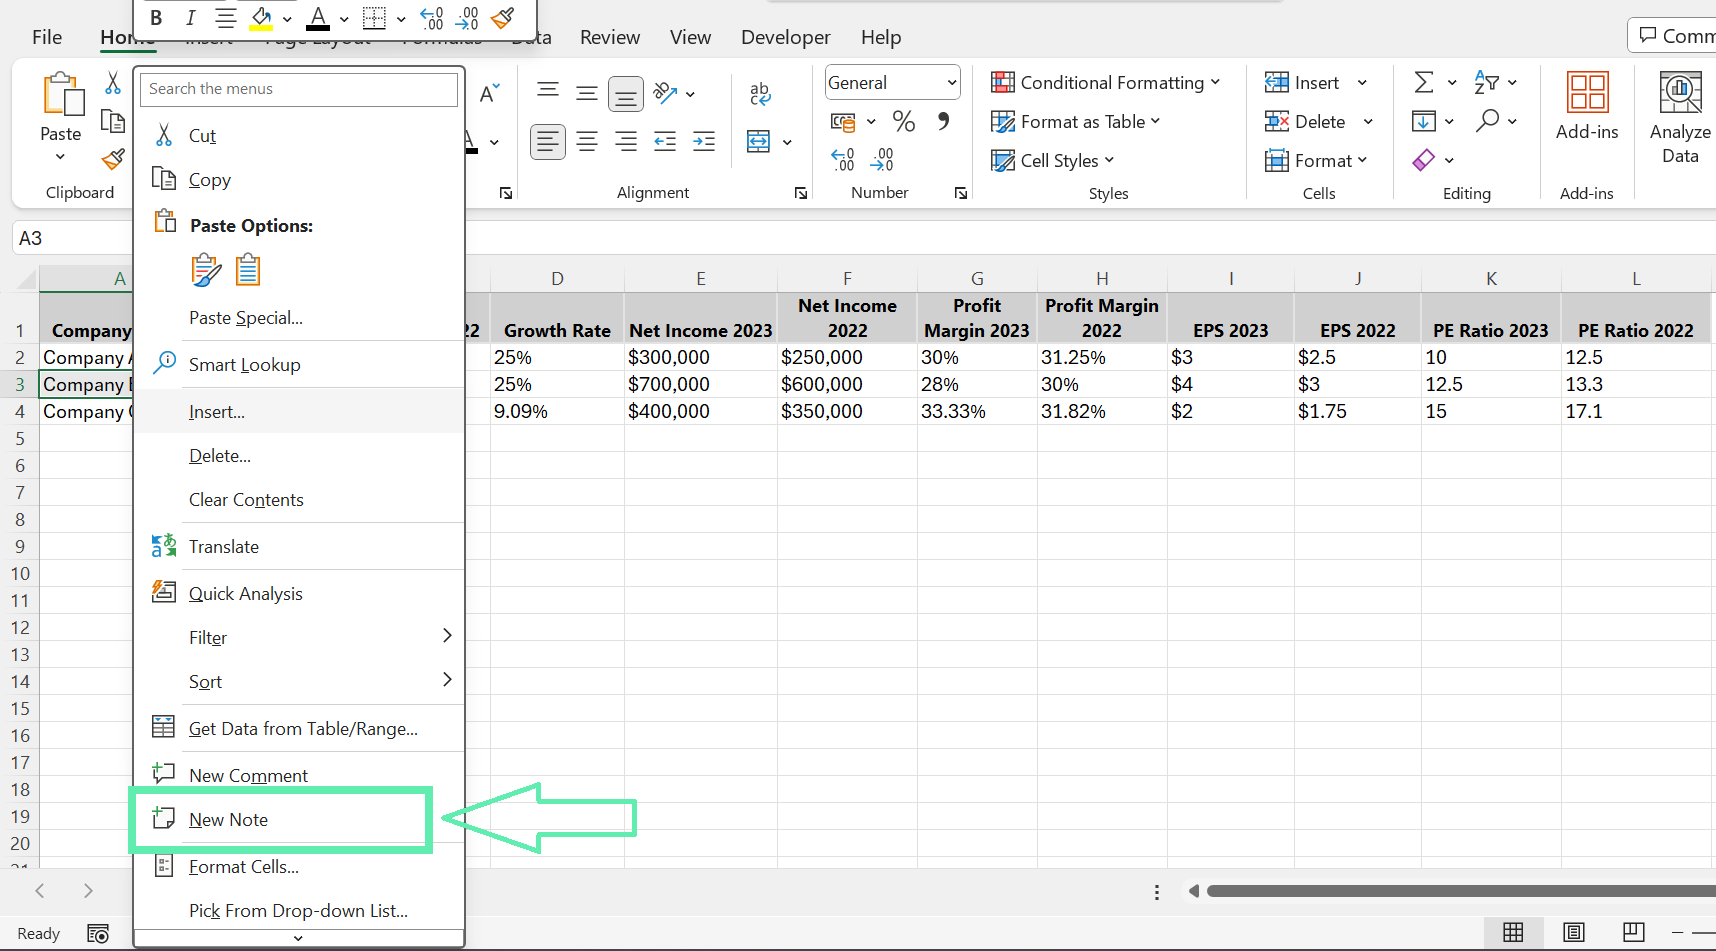Click increase decimal in the mini toolbar

(432, 18)
